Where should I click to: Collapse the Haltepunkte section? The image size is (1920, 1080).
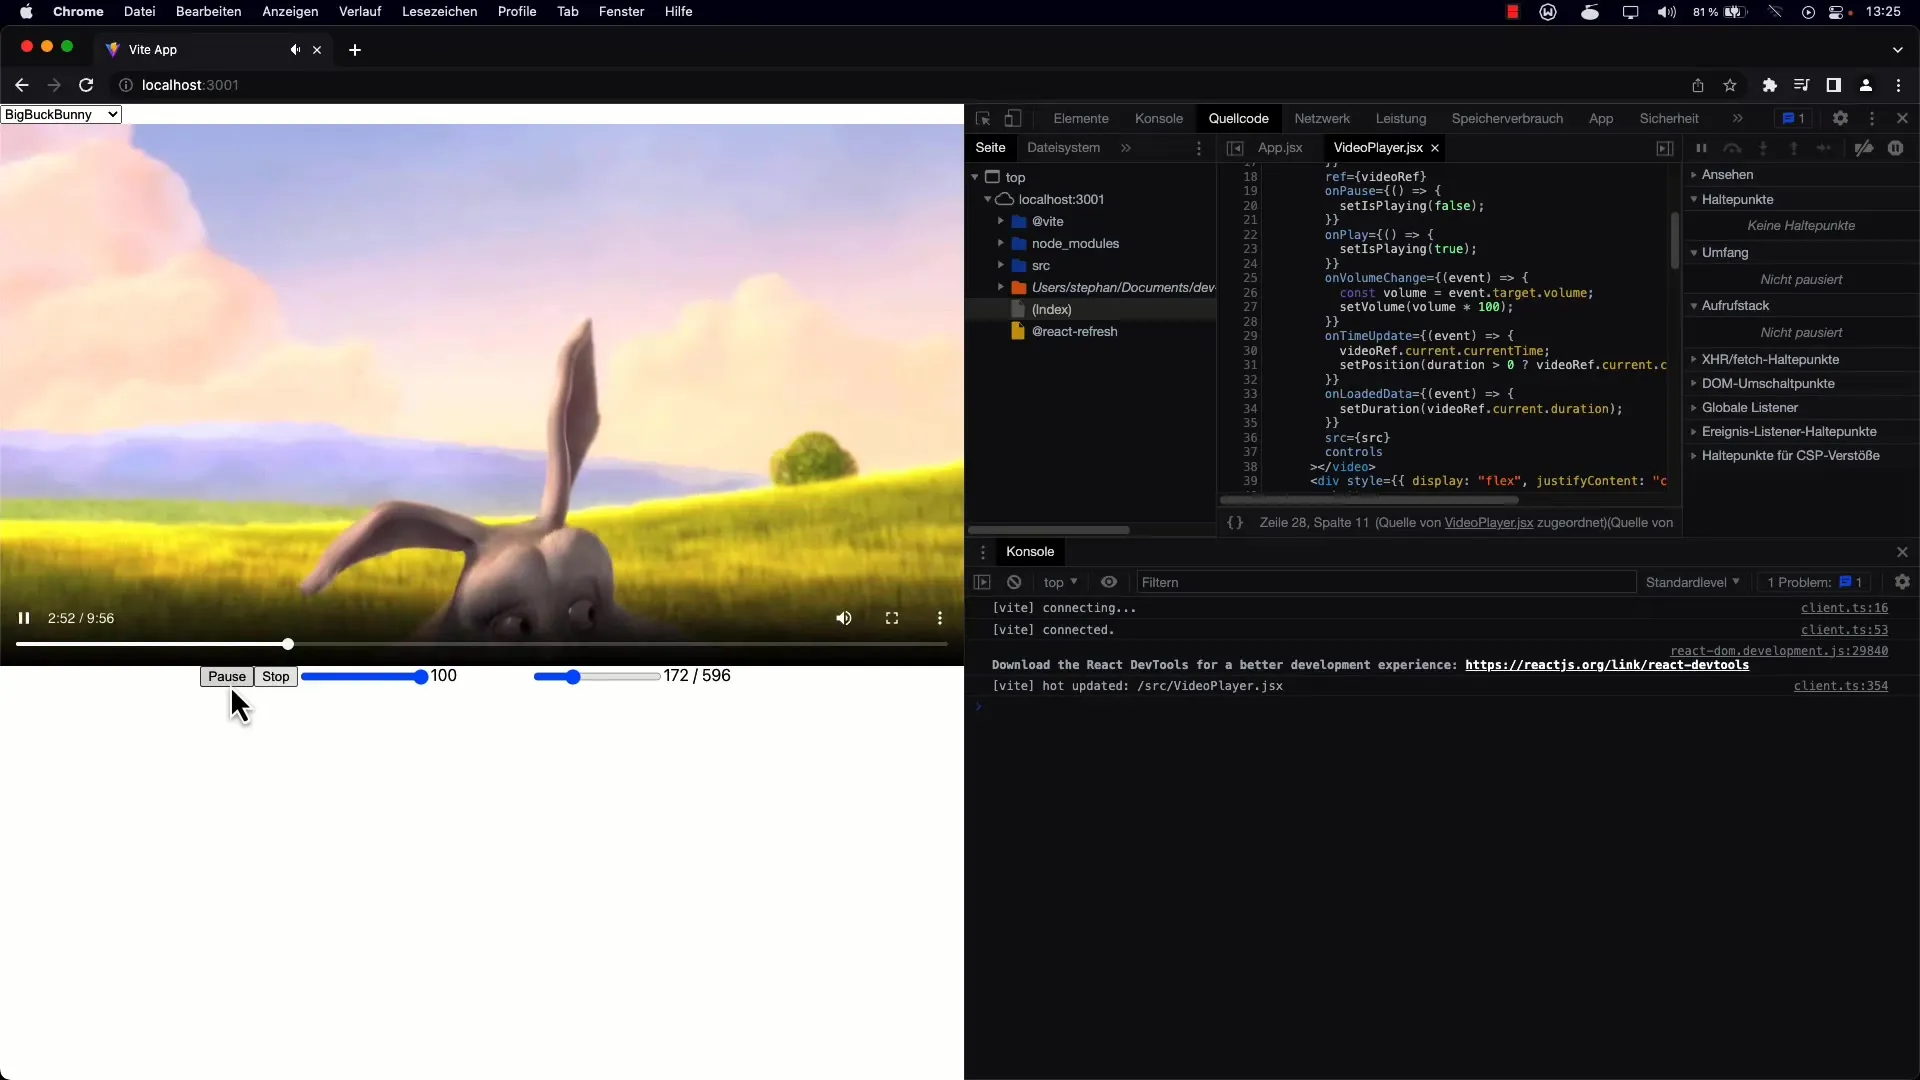pyautogui.click(x=1737, y=199)
